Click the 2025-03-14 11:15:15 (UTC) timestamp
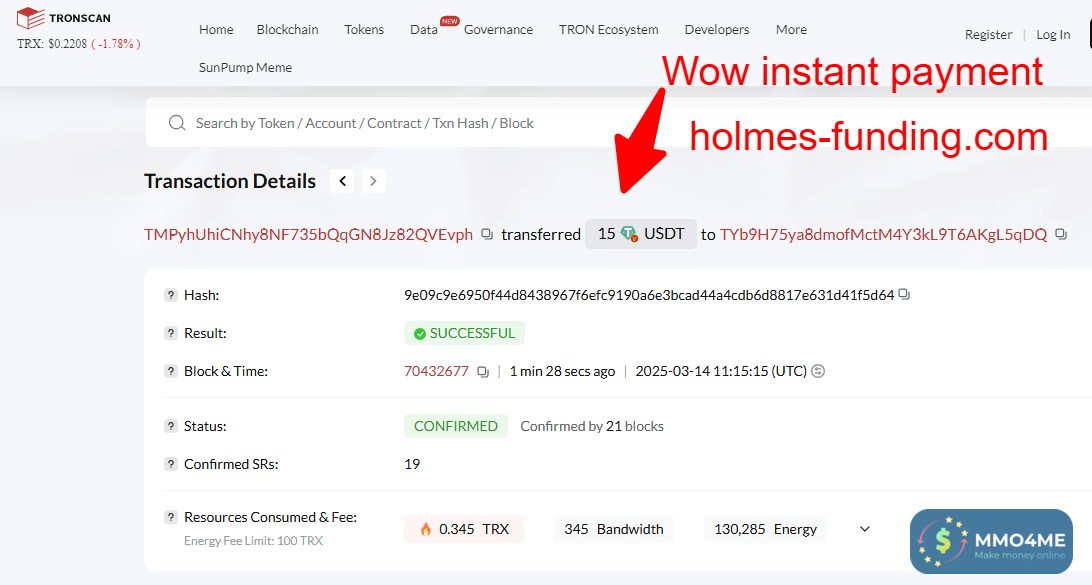This screenshot has height=585, width=1092. point(721,371)
